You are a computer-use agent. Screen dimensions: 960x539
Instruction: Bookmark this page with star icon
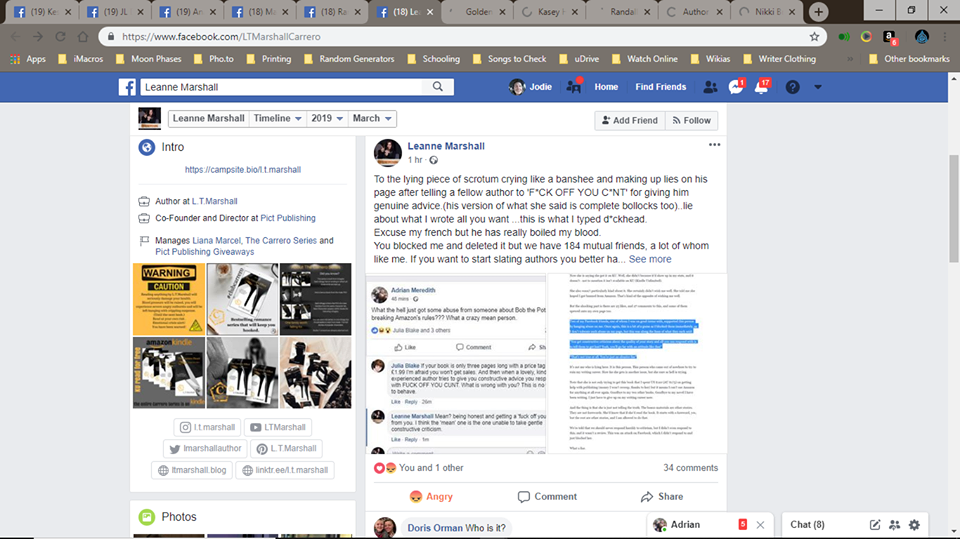tap(814, 36)
